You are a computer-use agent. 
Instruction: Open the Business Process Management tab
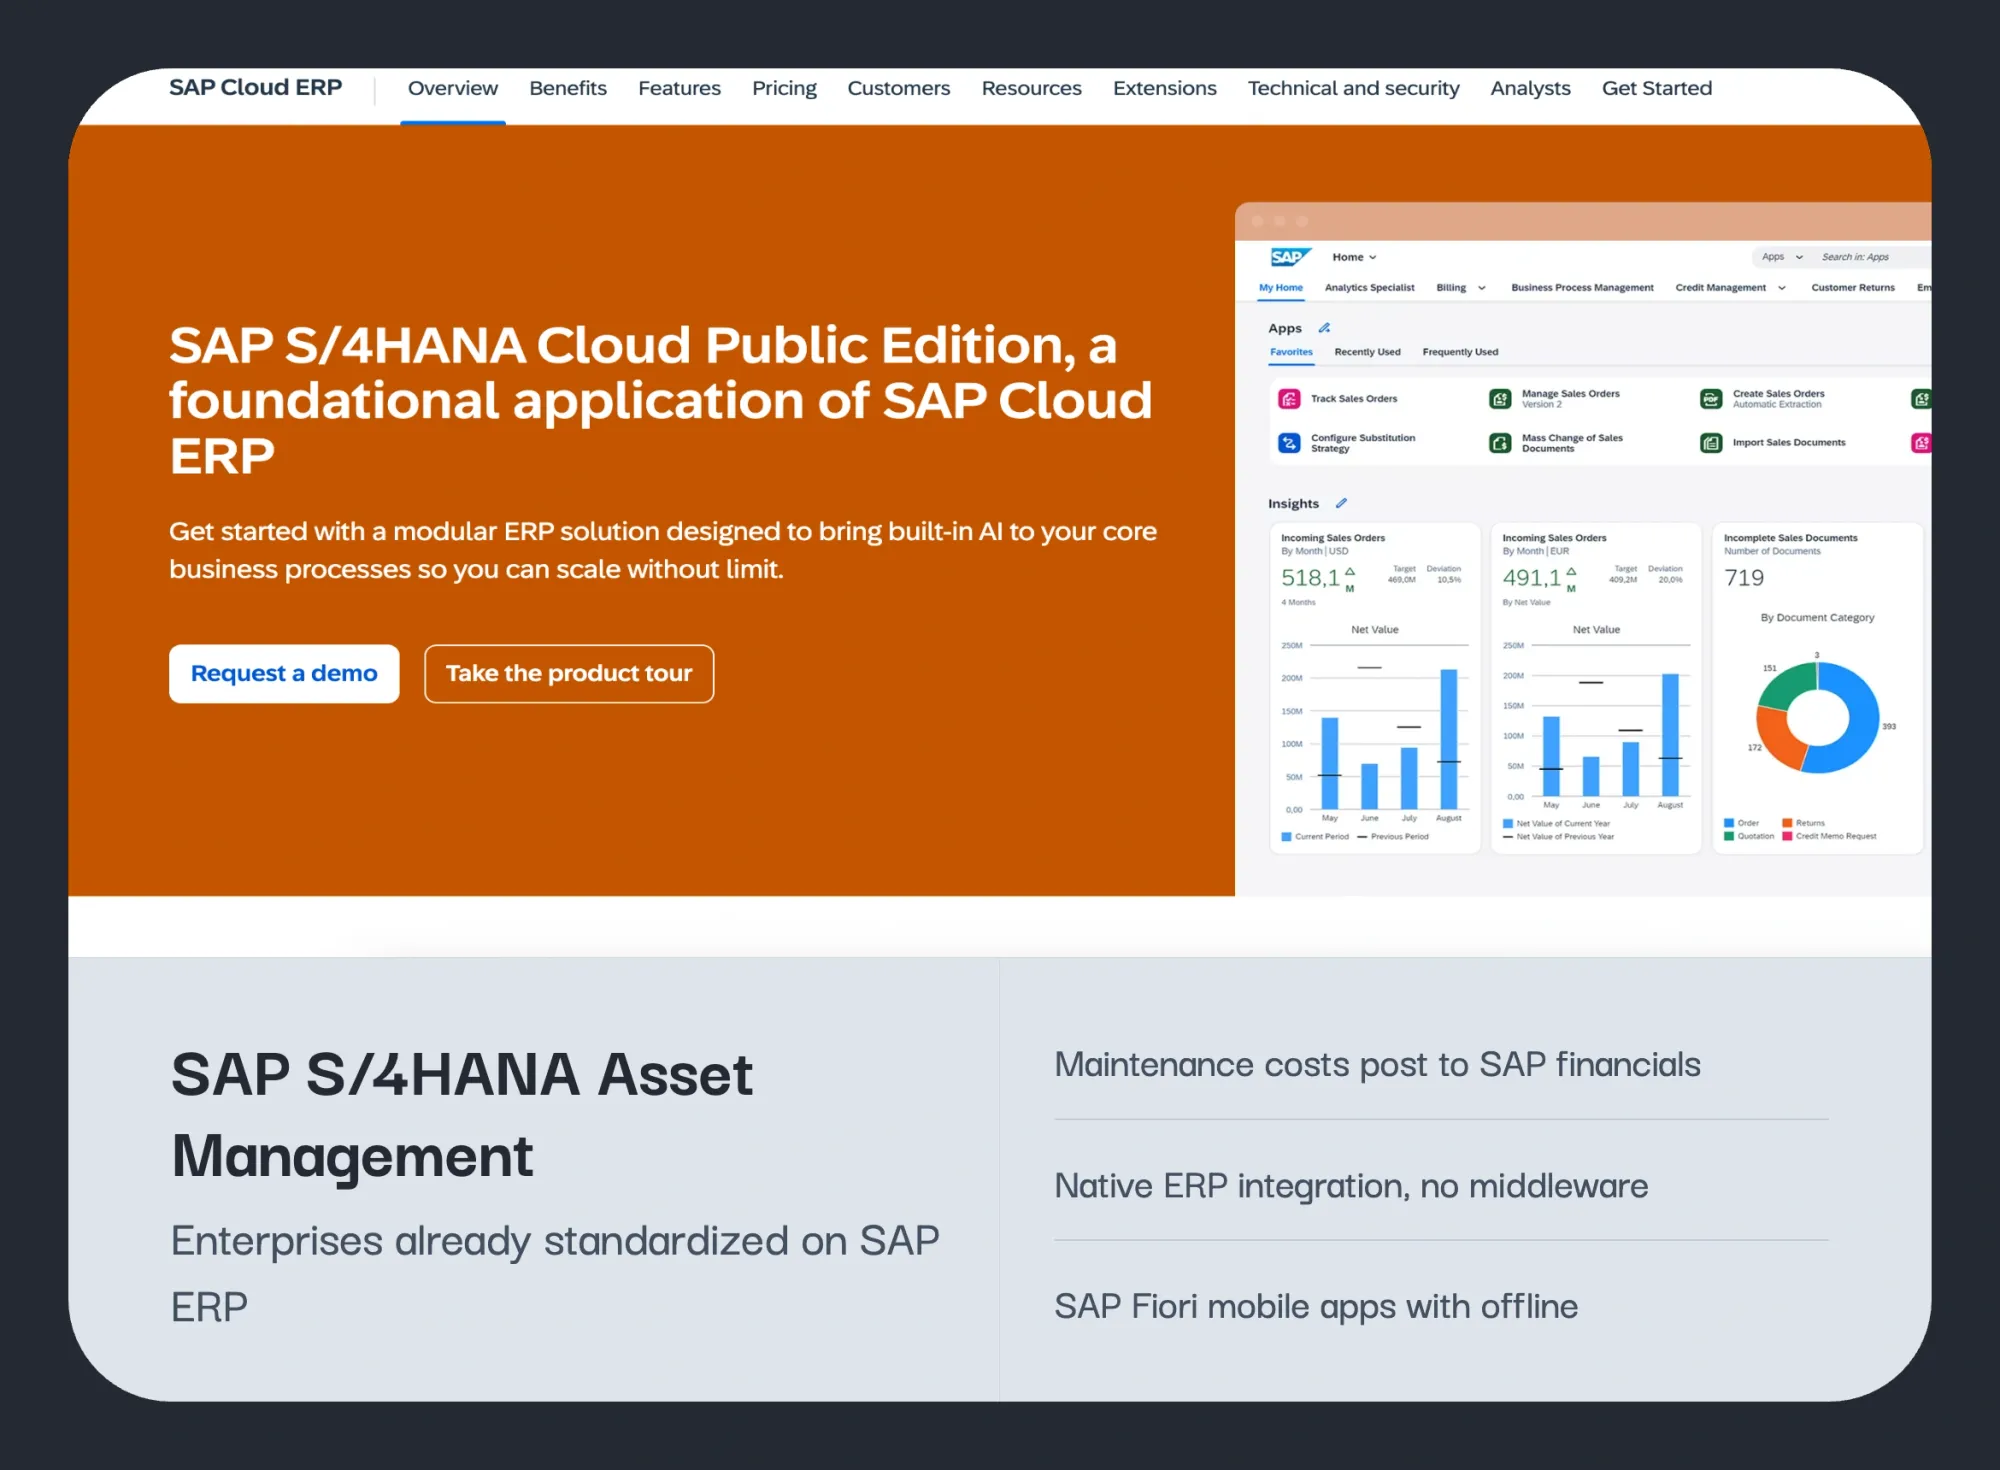1582,288
